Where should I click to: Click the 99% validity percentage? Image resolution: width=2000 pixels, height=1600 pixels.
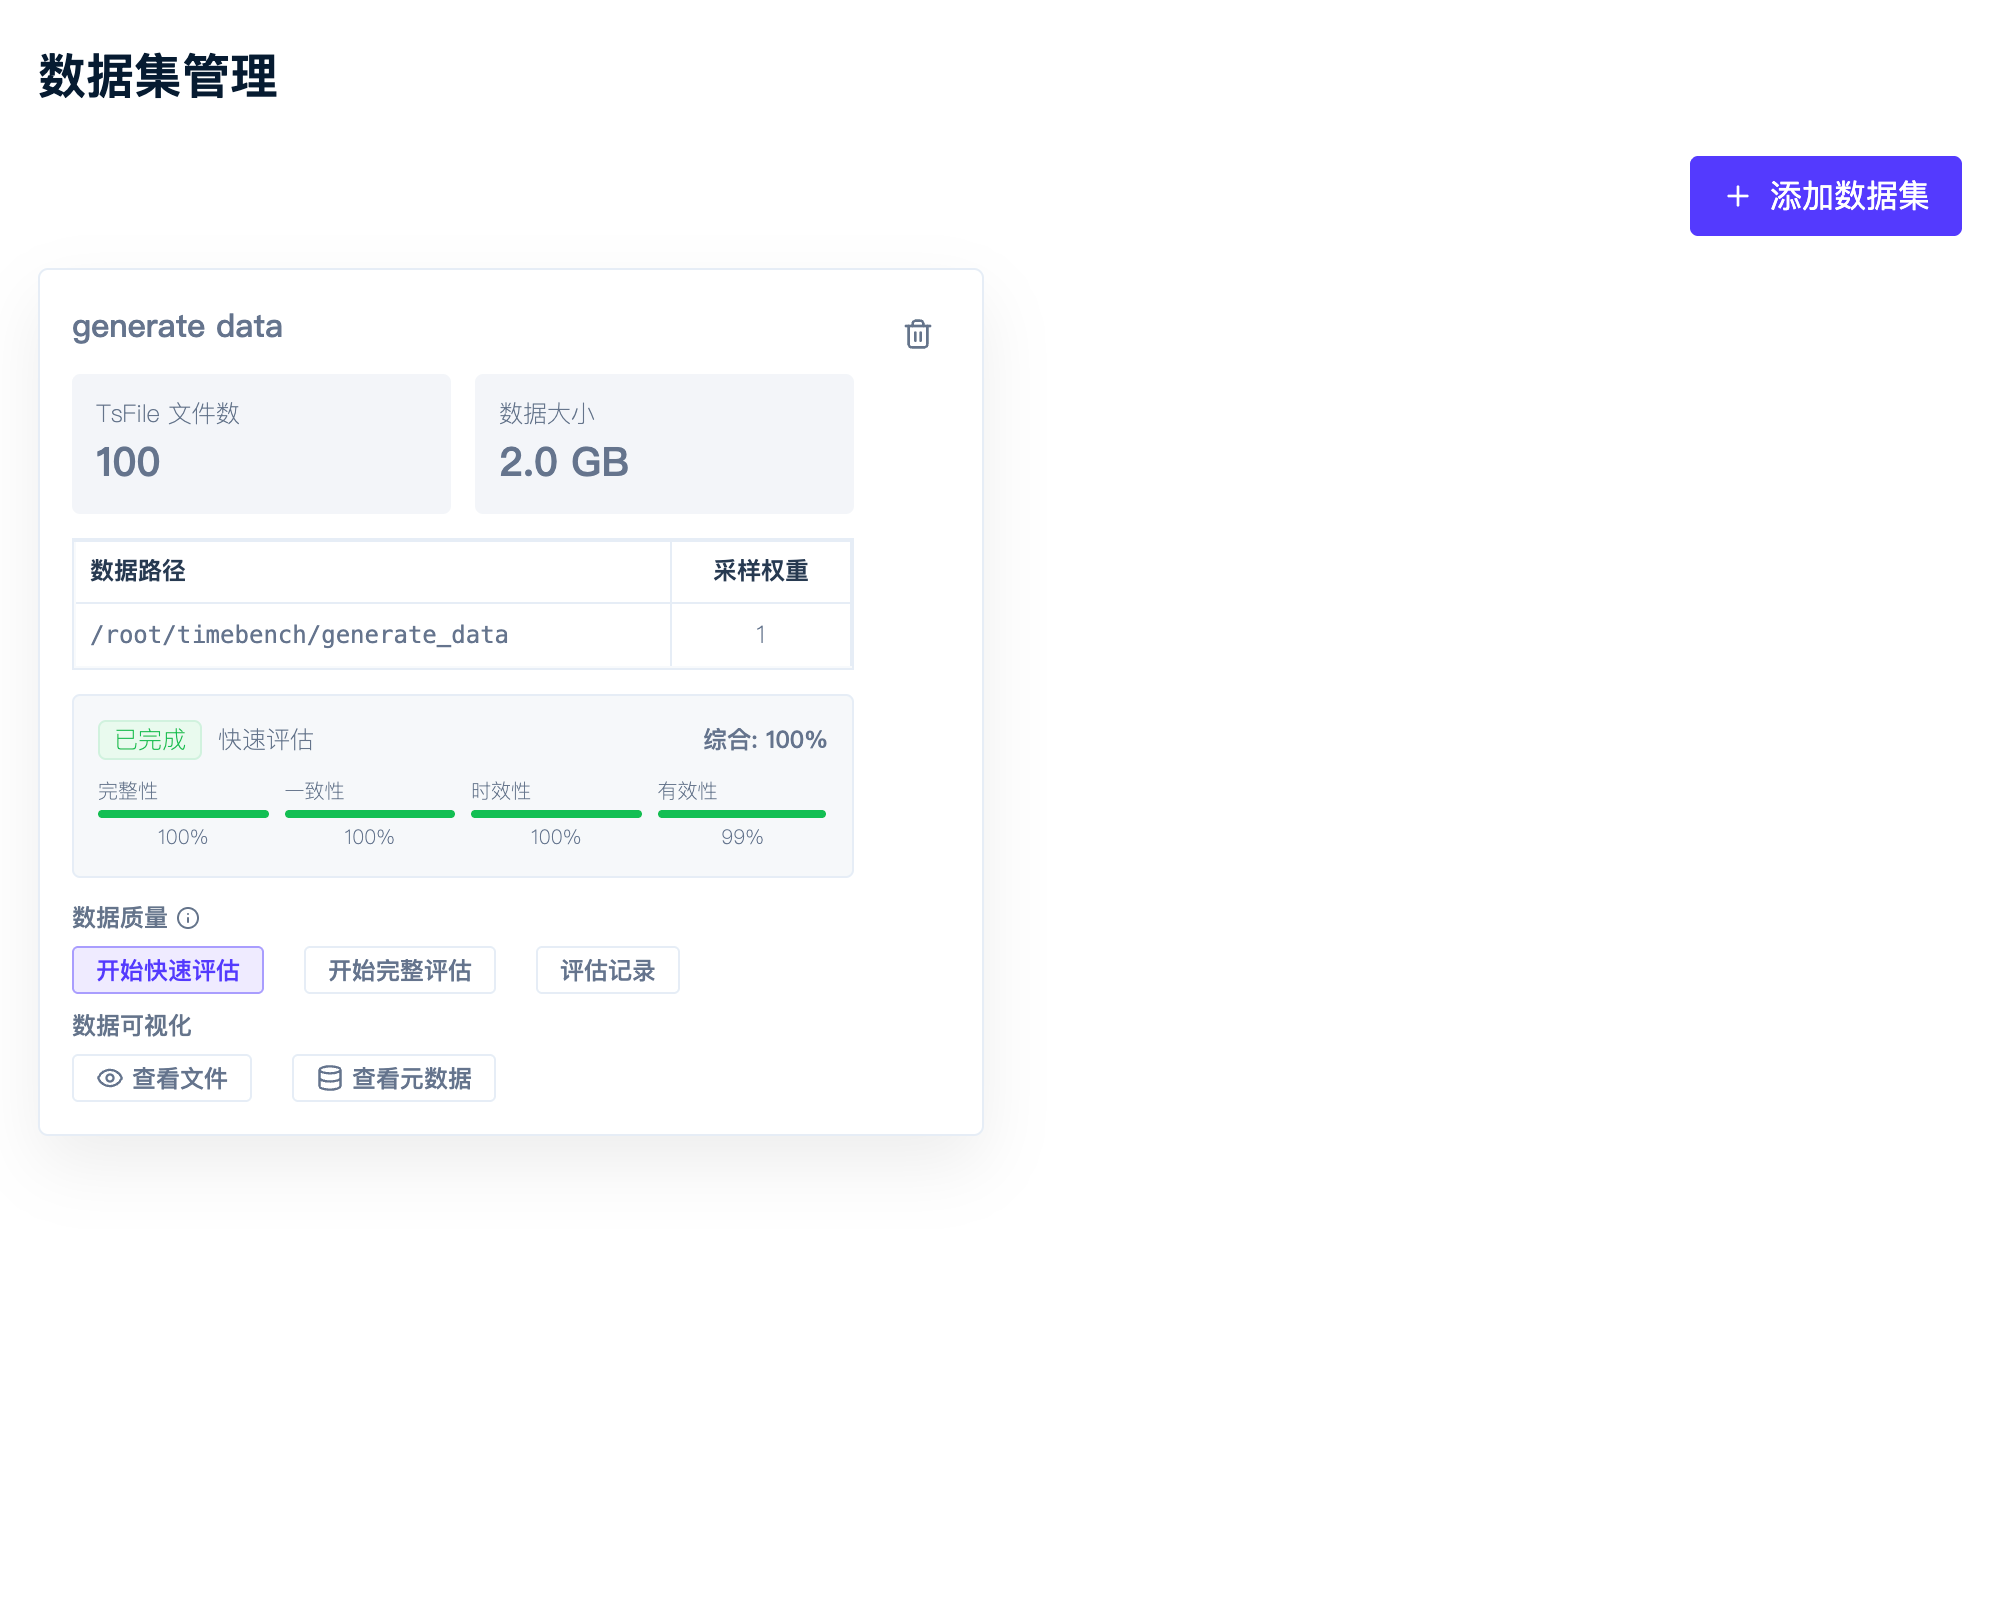[x=742, y=837]
